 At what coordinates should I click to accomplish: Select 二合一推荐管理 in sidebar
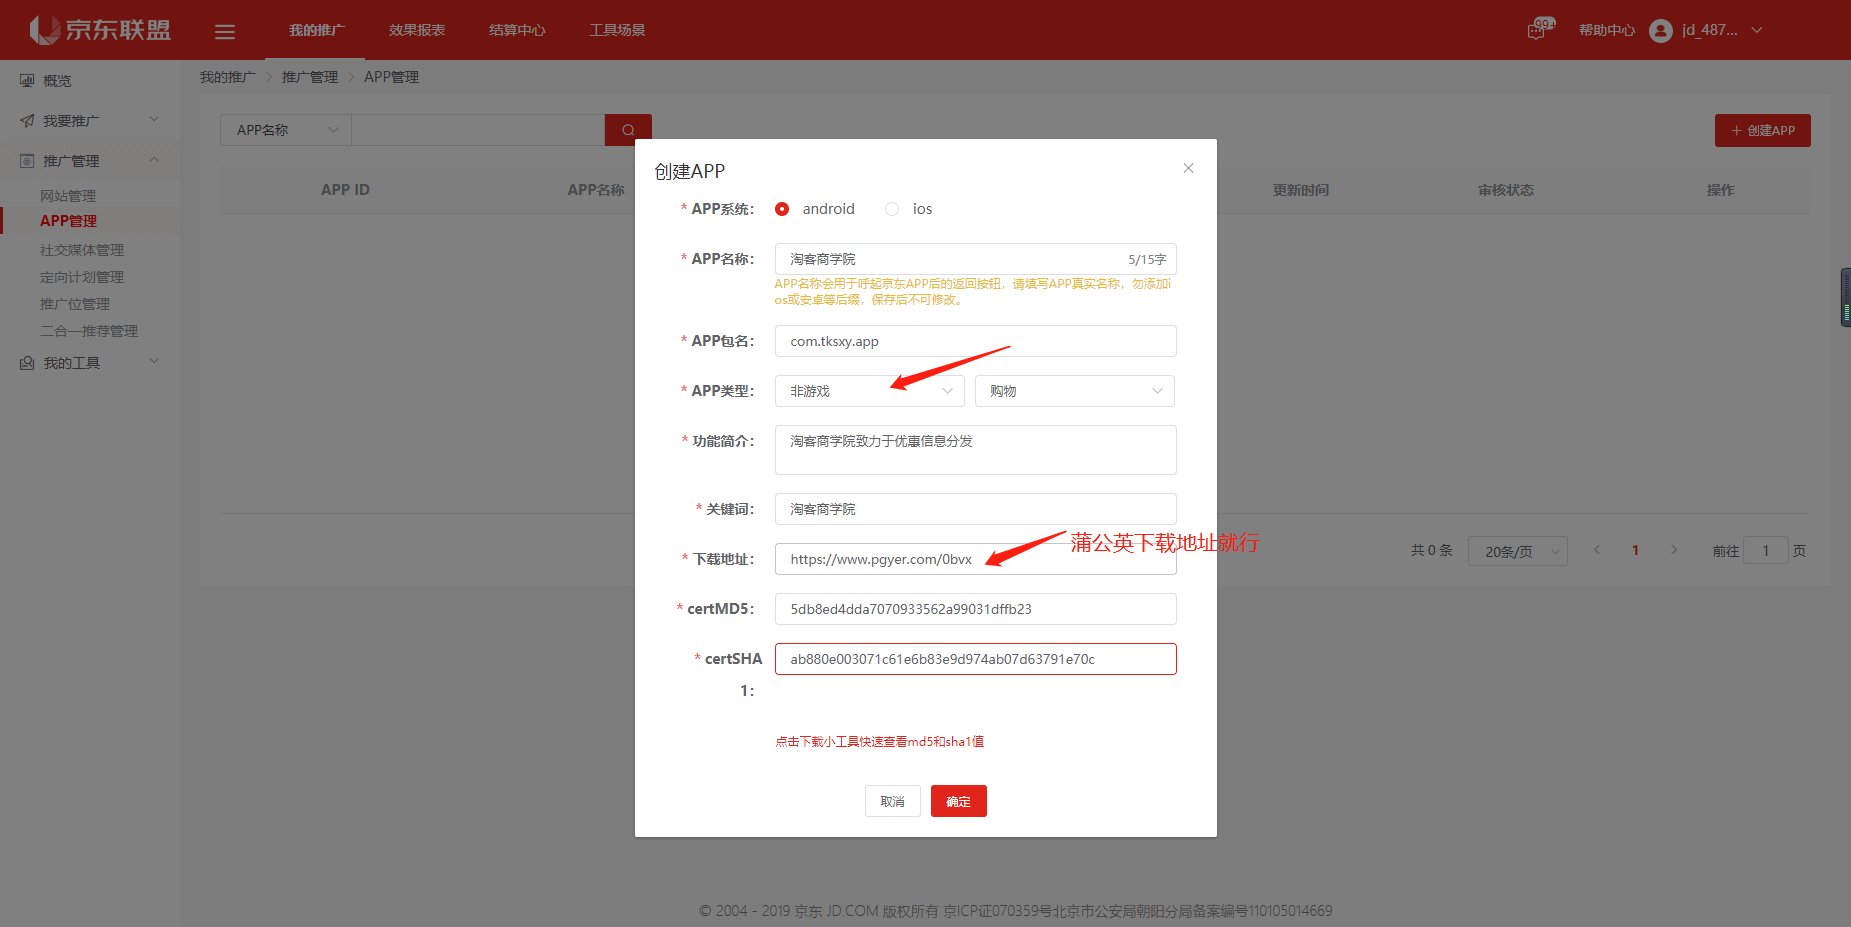coord(89,331)
